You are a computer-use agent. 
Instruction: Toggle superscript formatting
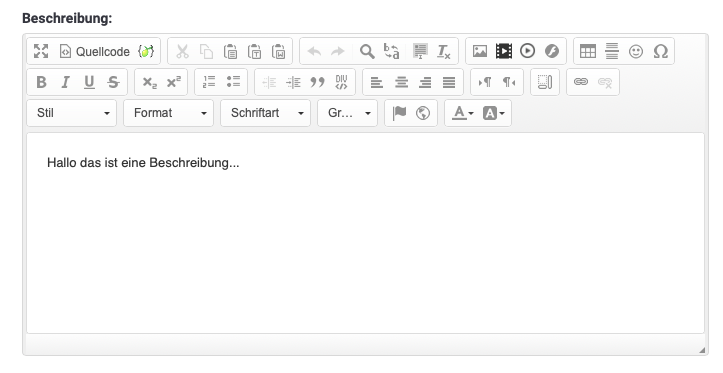(174, 82)
